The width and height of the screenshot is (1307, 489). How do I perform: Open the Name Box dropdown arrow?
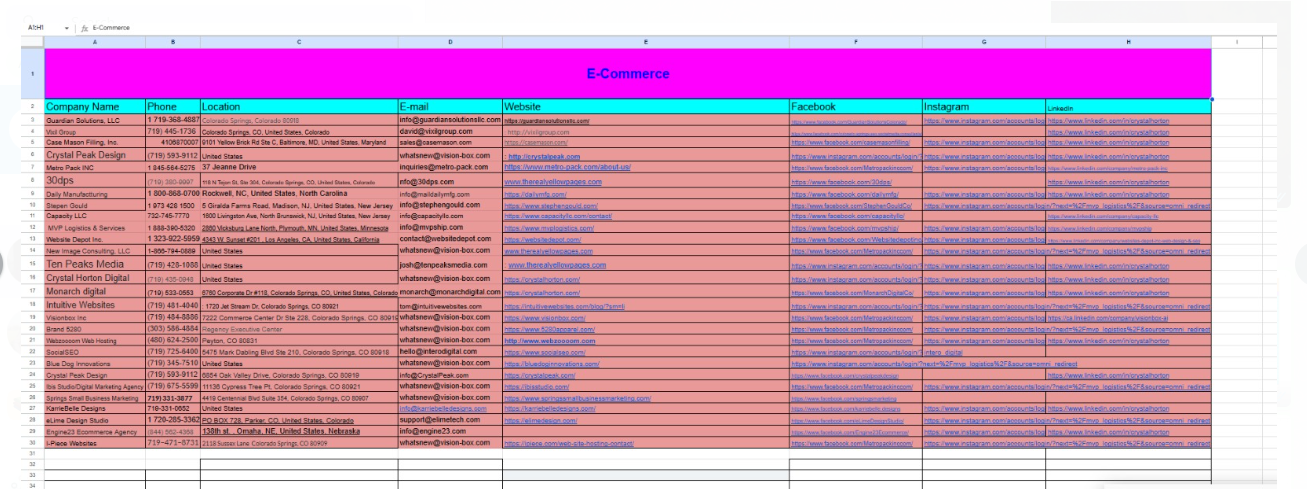click(x=67, y=27)
